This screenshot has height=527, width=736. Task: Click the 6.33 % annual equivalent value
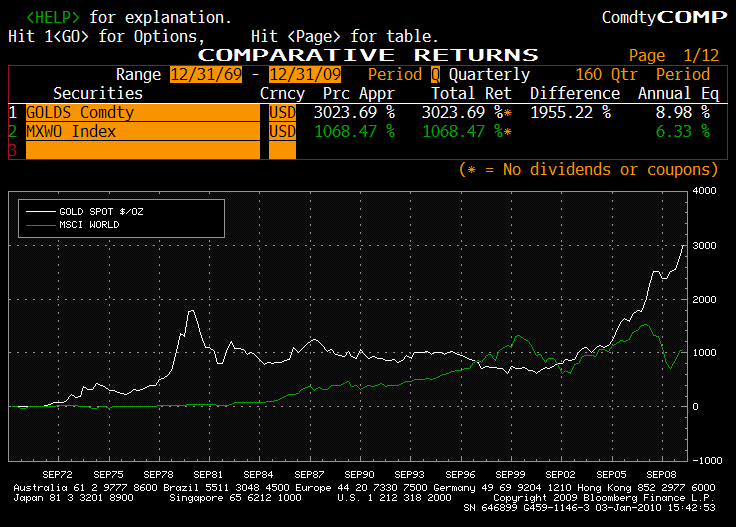682,131
